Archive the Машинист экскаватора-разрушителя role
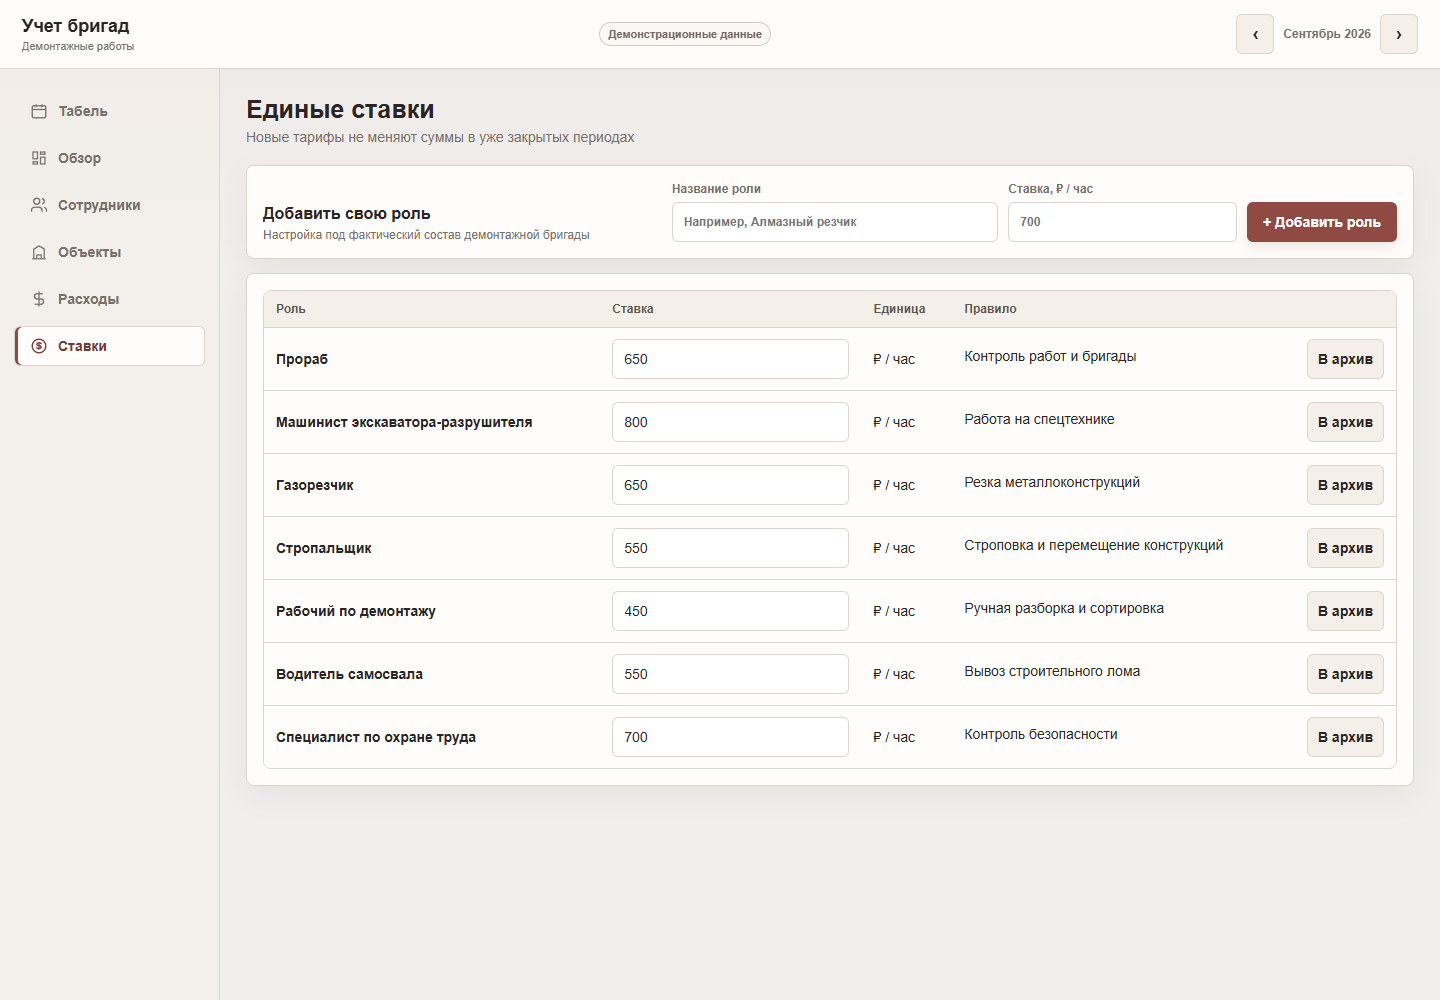 pyautogui.click(x=1345, y=422)
